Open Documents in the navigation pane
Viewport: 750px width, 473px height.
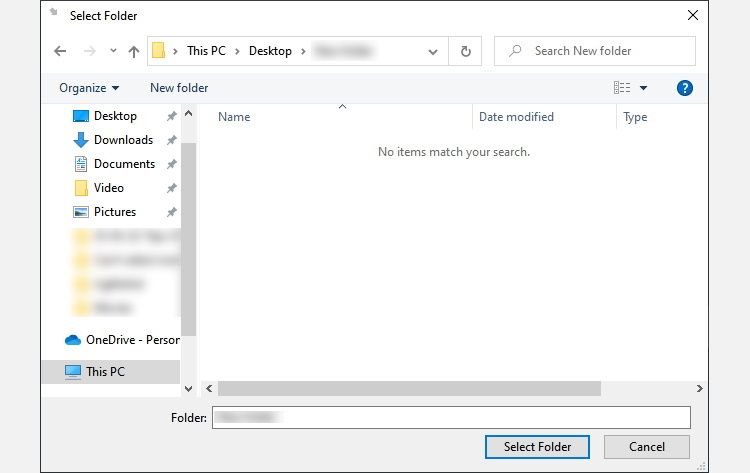(124, 164)
